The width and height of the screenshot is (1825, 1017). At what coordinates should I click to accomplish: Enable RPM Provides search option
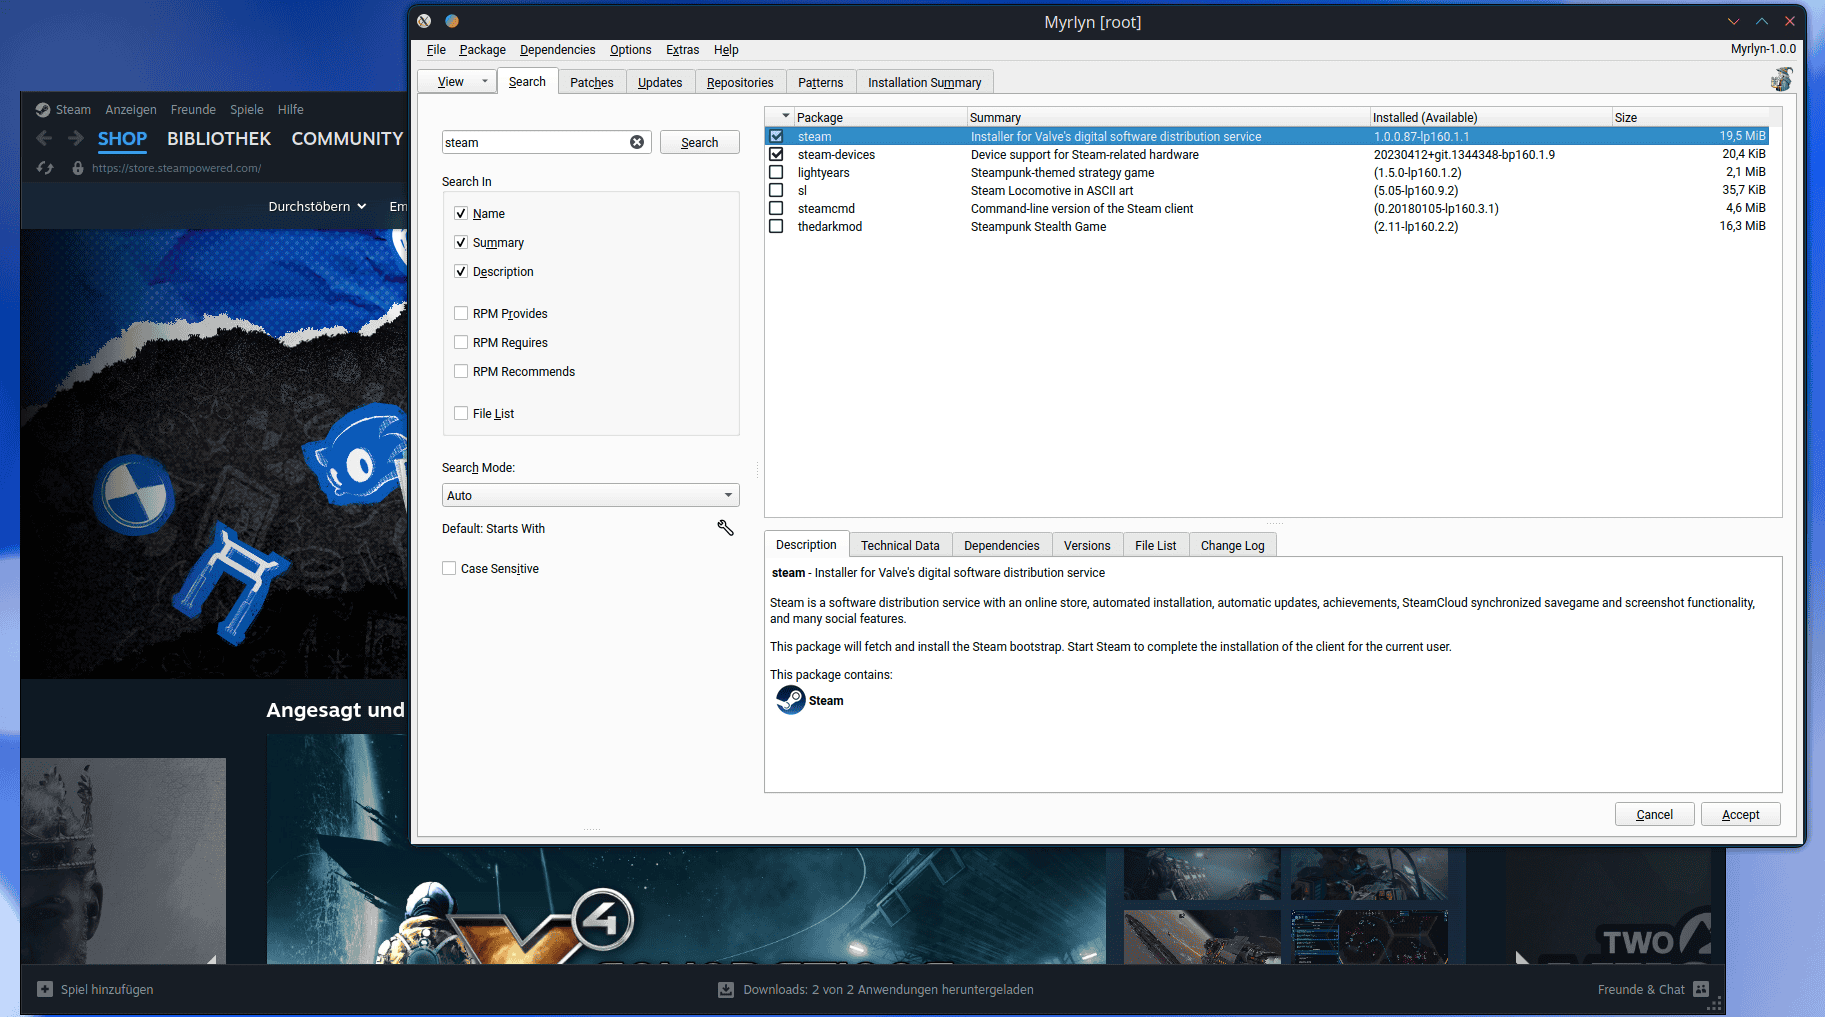coord(461,313)
